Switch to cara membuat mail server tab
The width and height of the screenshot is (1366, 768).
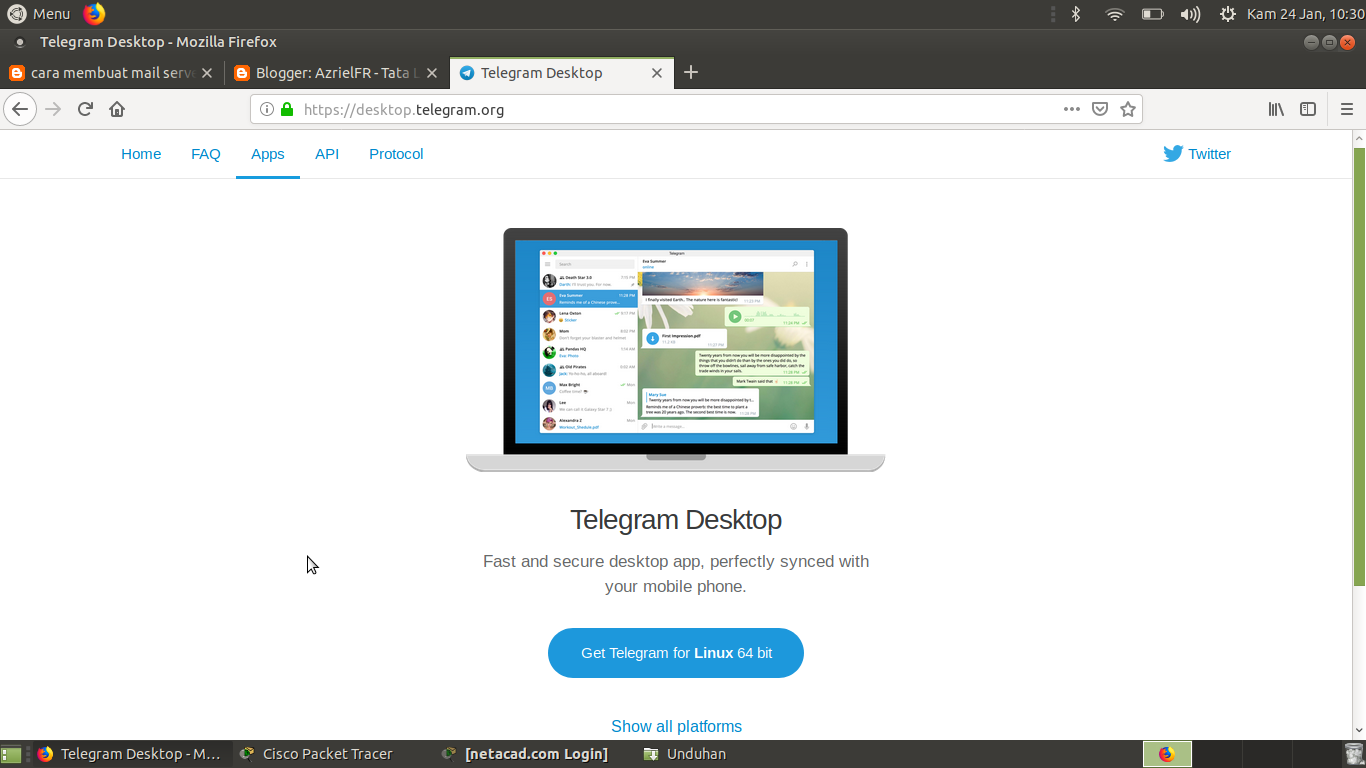point(111,73)
